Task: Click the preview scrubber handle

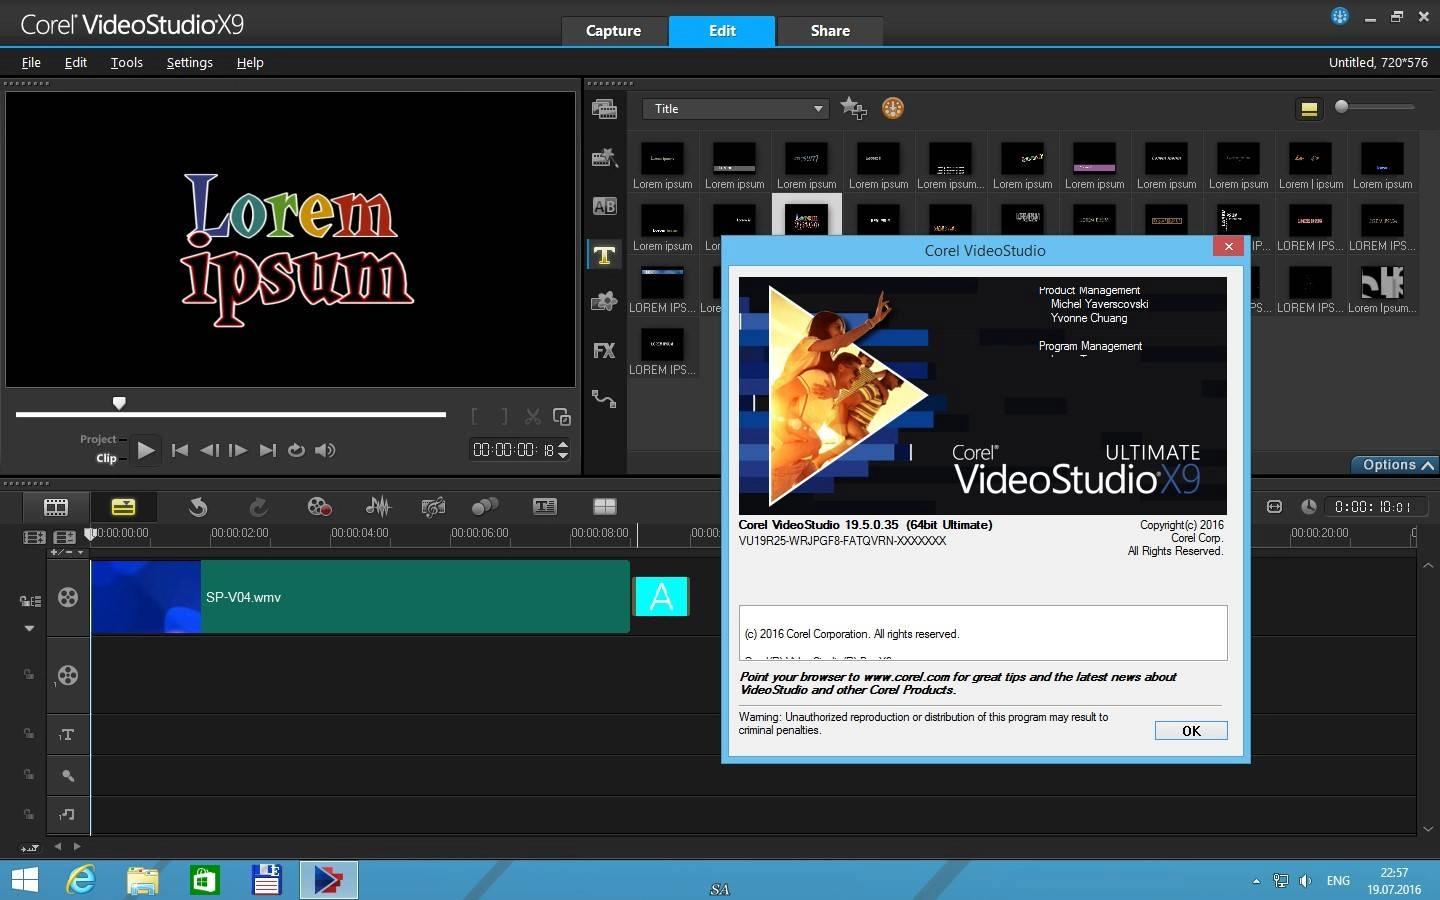Action: 119,403
